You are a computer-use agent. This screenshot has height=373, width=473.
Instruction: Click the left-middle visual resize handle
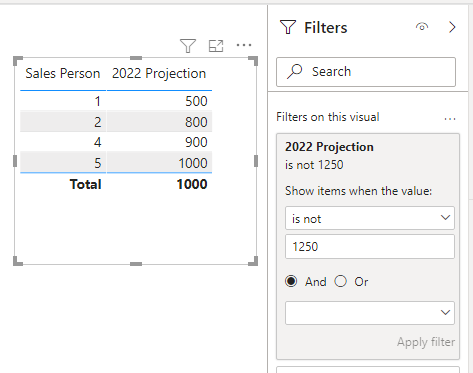15,161
